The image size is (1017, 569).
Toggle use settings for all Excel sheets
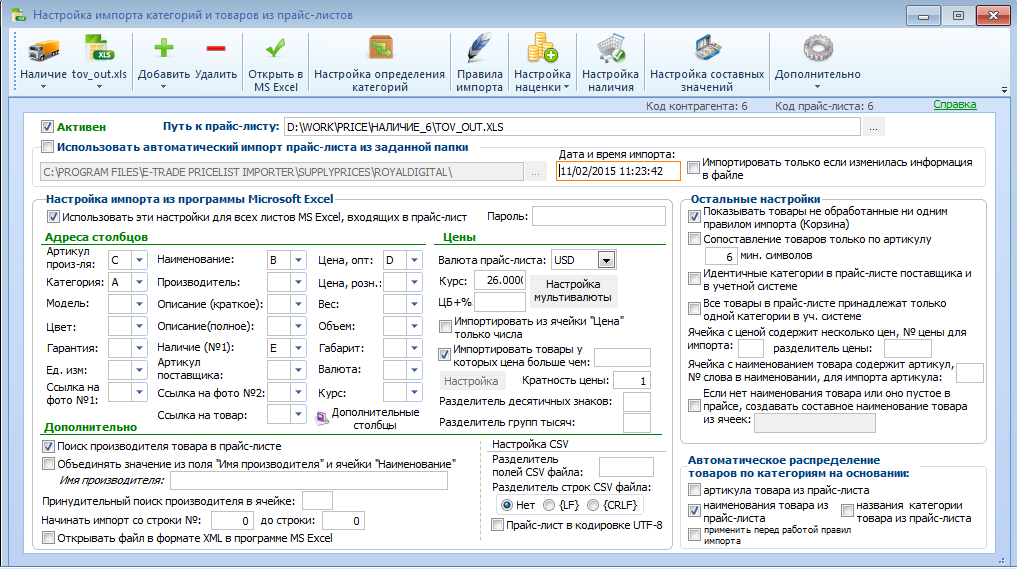(53, 217)
